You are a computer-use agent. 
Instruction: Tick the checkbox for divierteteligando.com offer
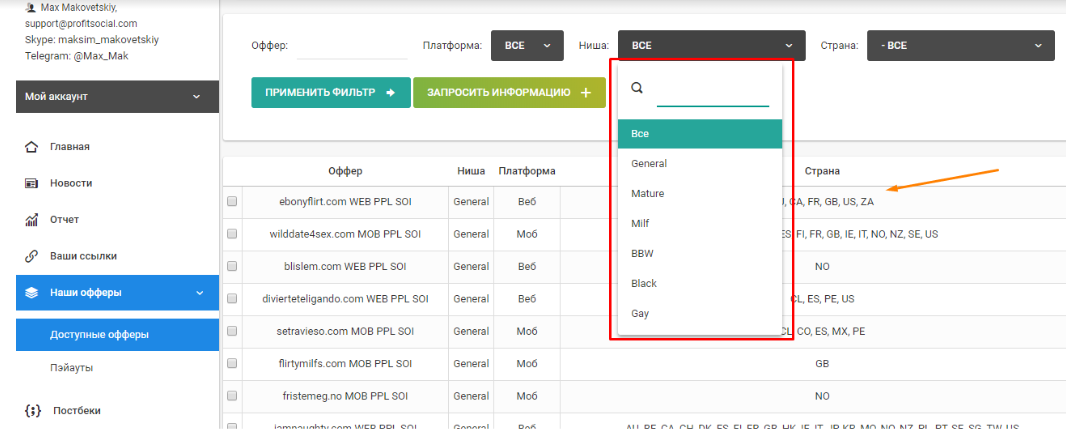pos(232,298)
